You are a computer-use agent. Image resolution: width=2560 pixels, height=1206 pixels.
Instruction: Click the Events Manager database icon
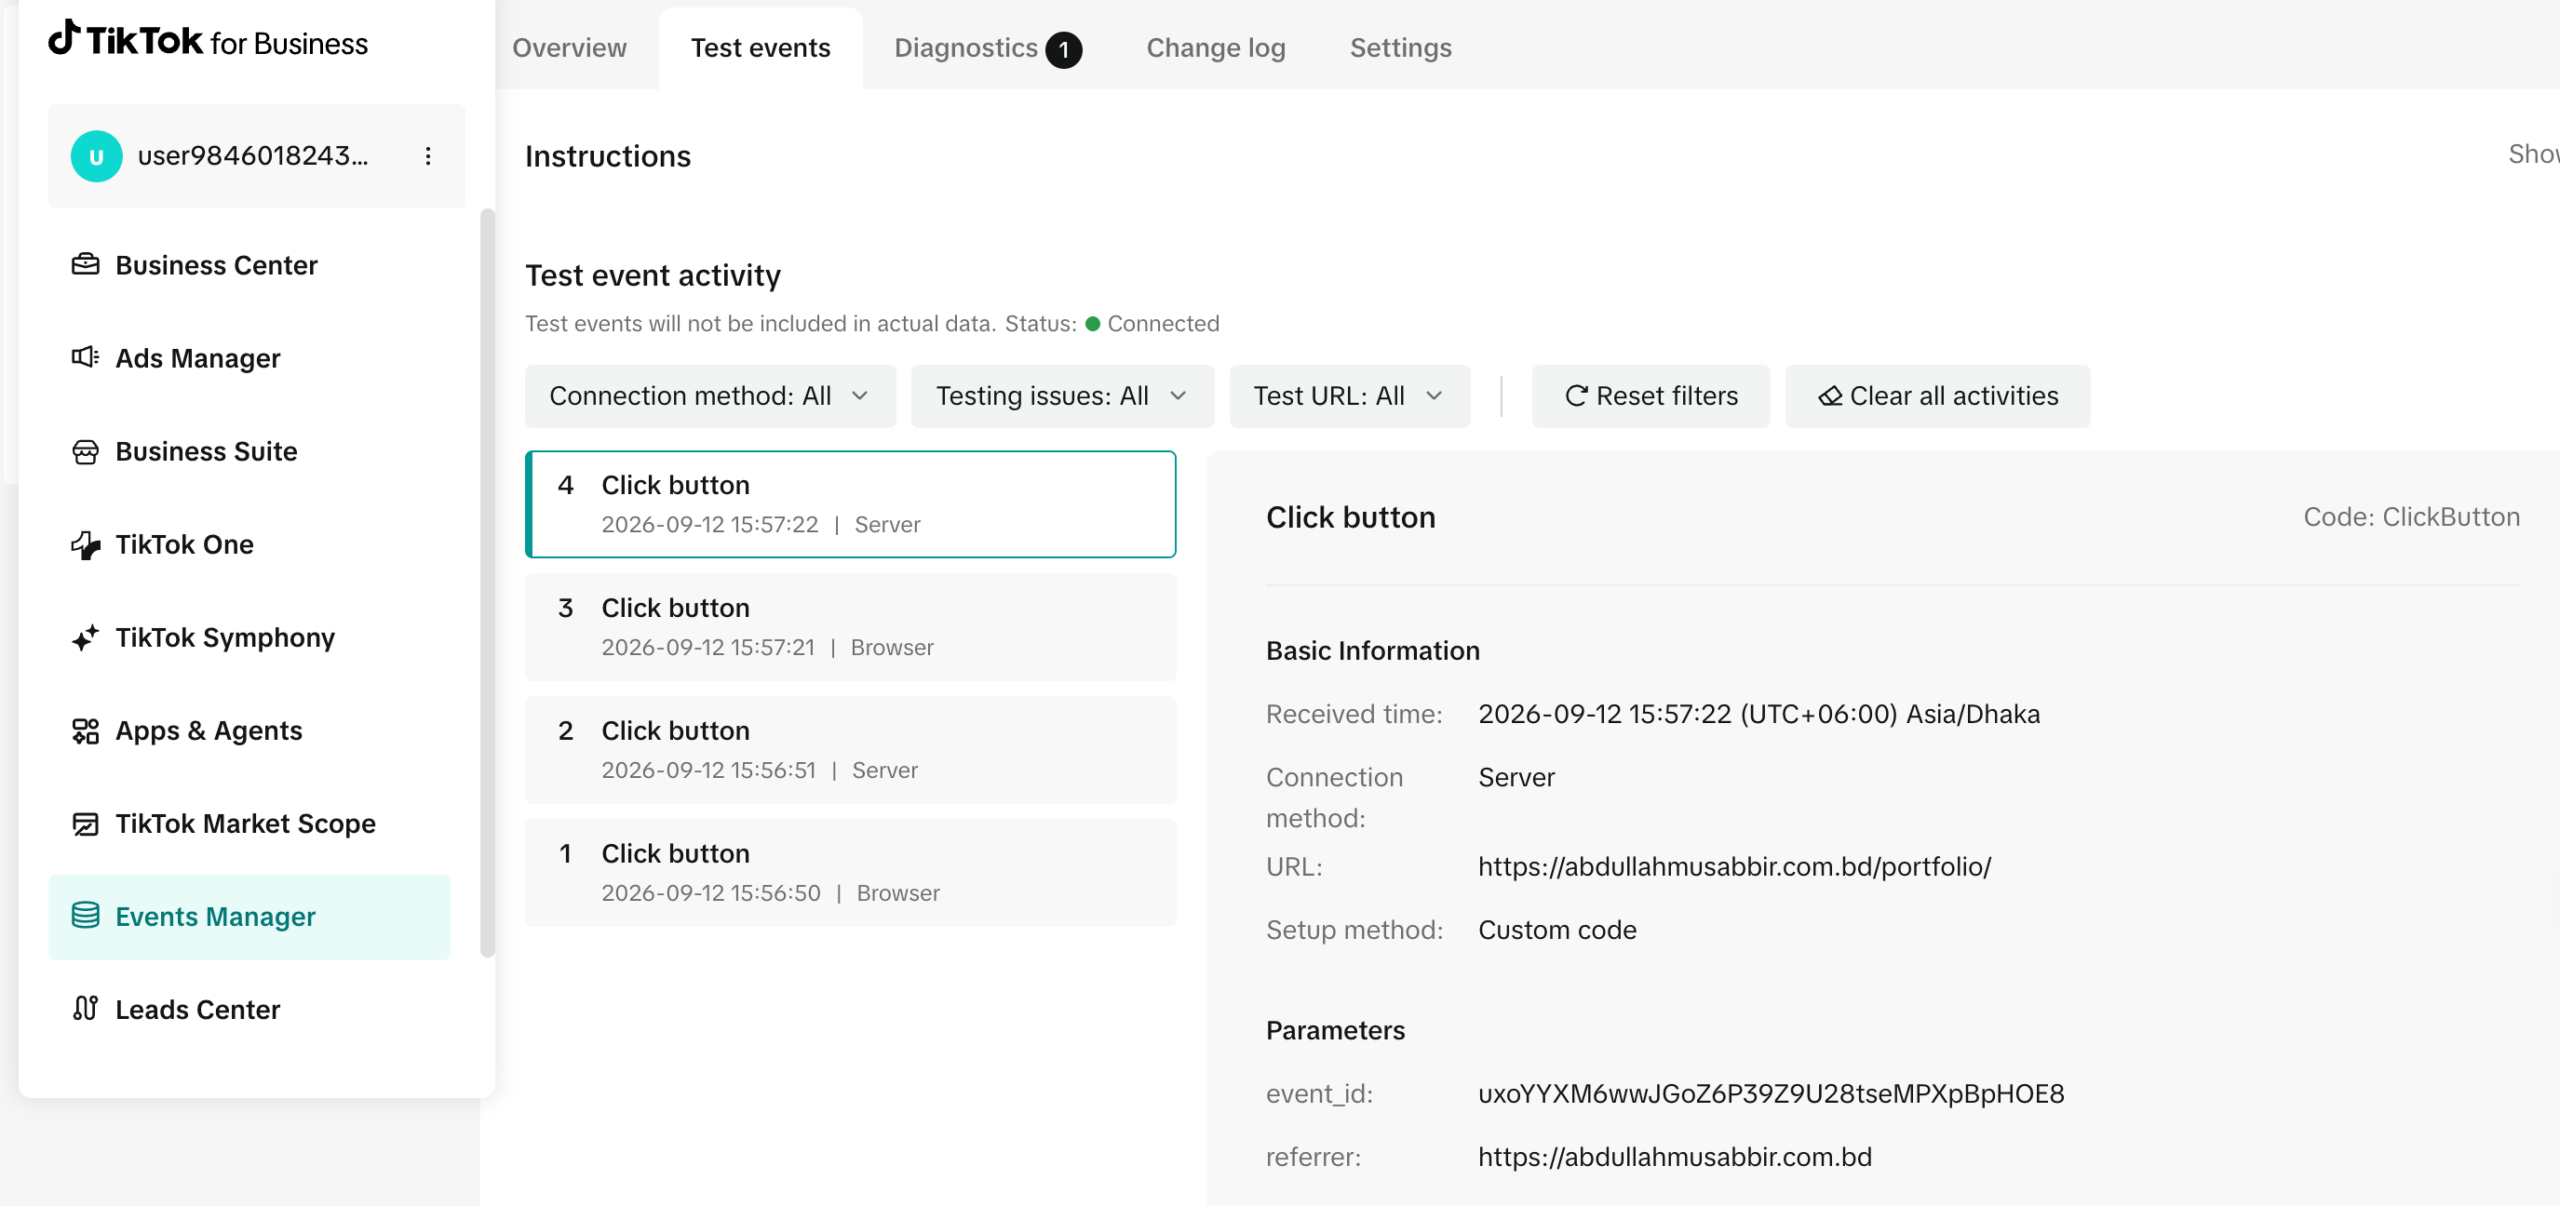[x=86, y=916]
